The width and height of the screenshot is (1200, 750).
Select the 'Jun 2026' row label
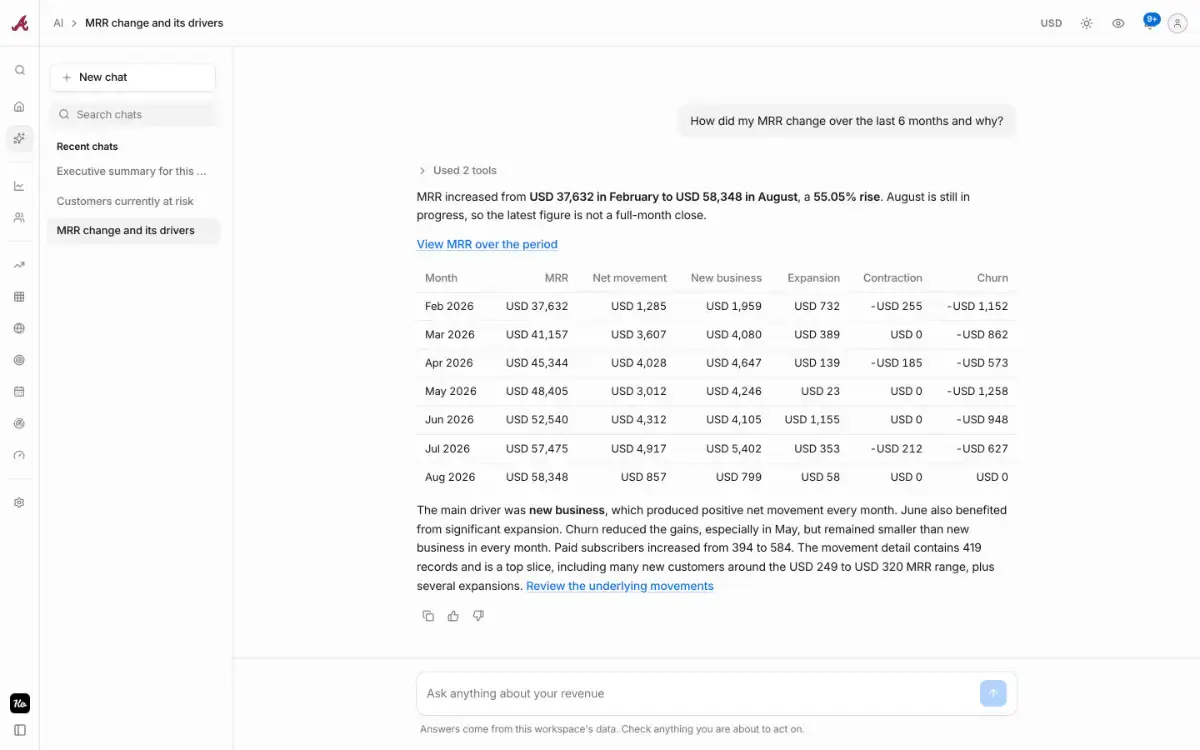click(449, 420)
